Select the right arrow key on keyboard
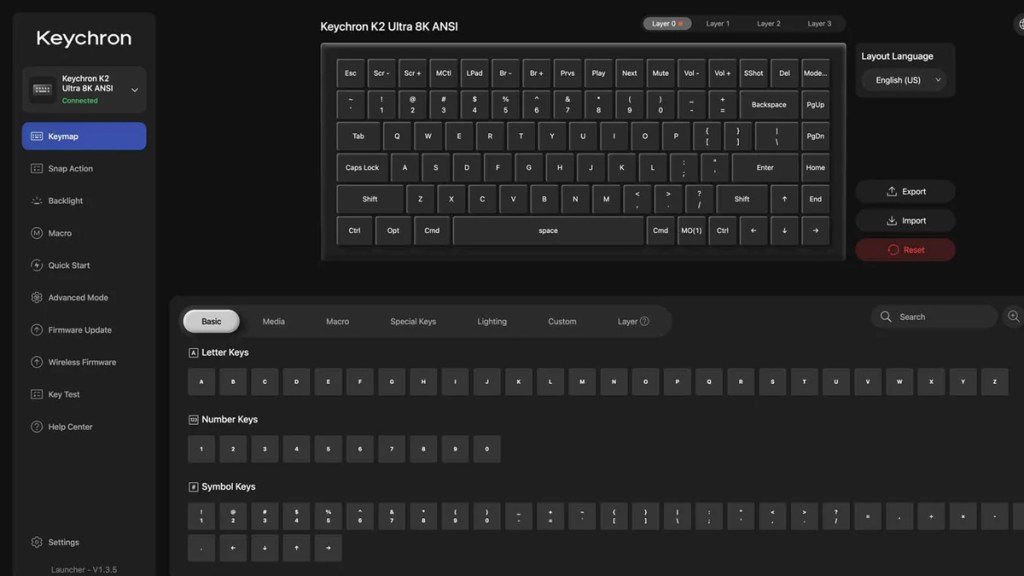This screenshot has height=576, width=1024. click(815, 231)
